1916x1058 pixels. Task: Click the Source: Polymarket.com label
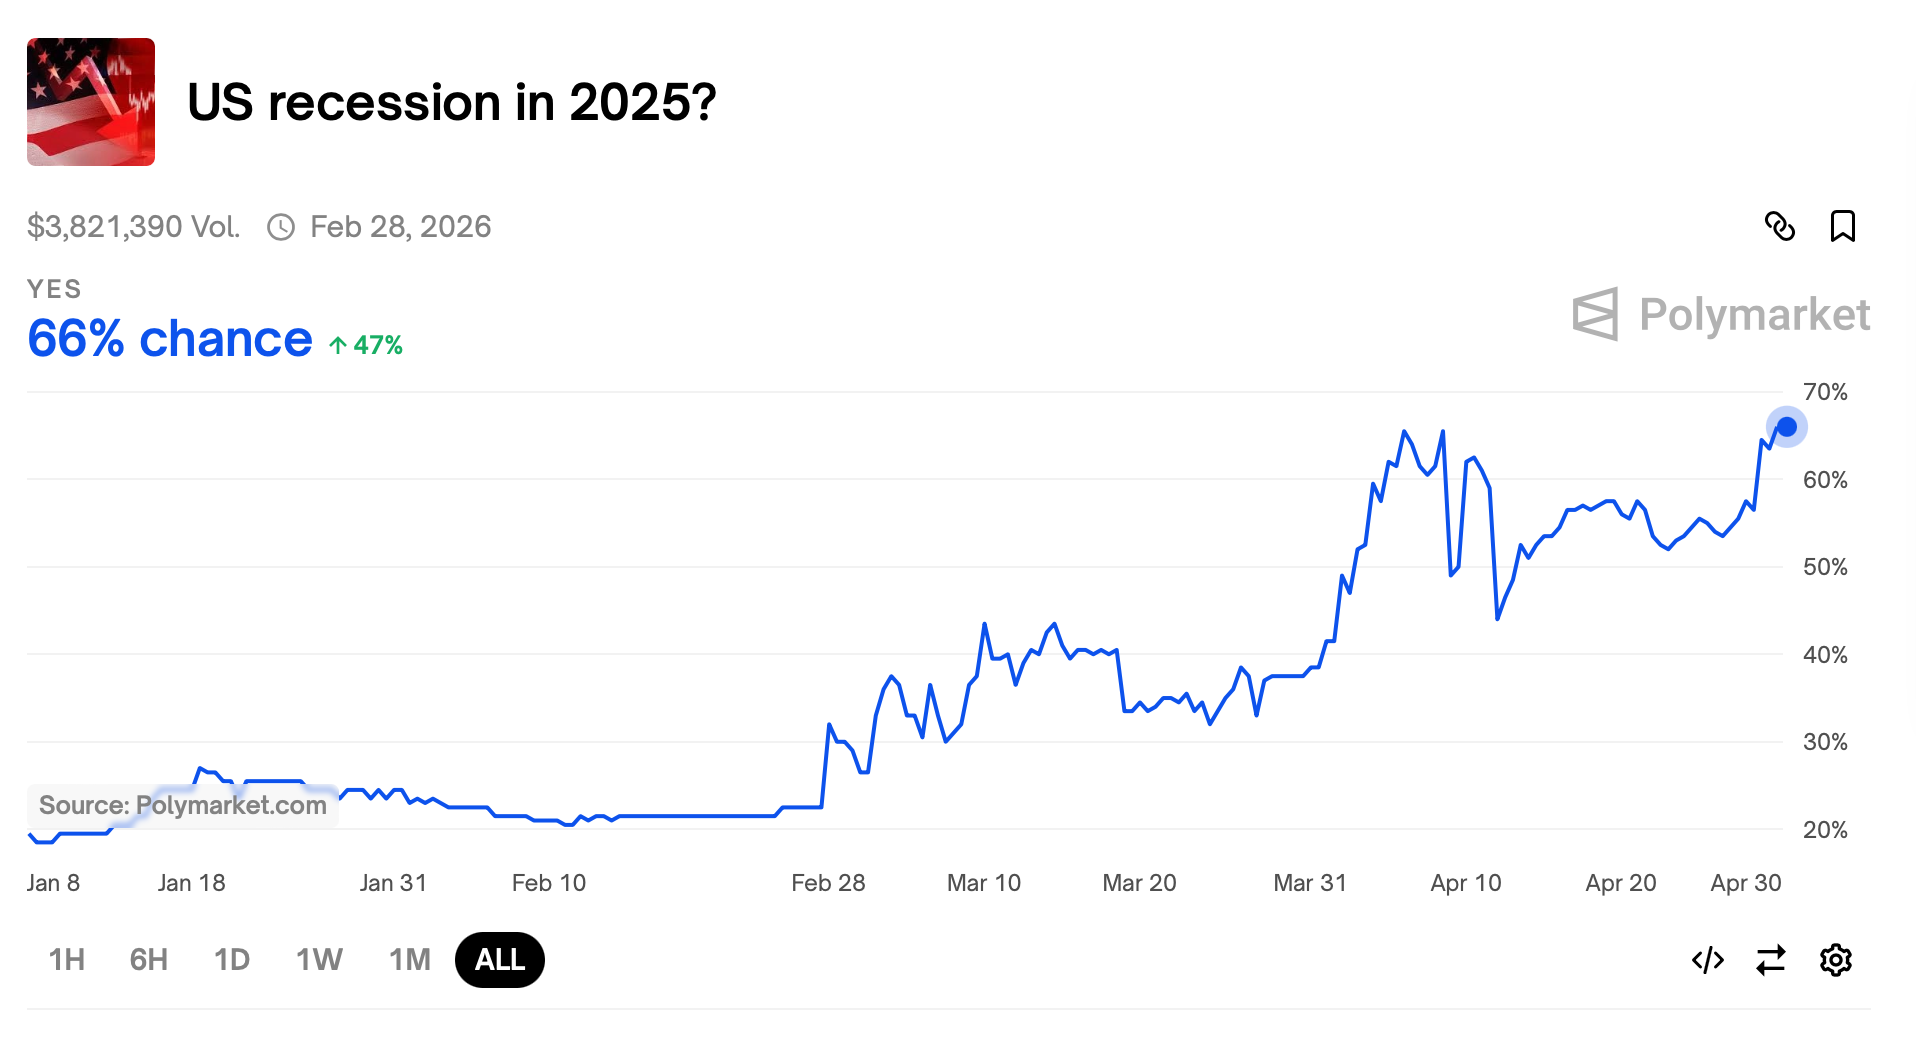click(183, 805)
